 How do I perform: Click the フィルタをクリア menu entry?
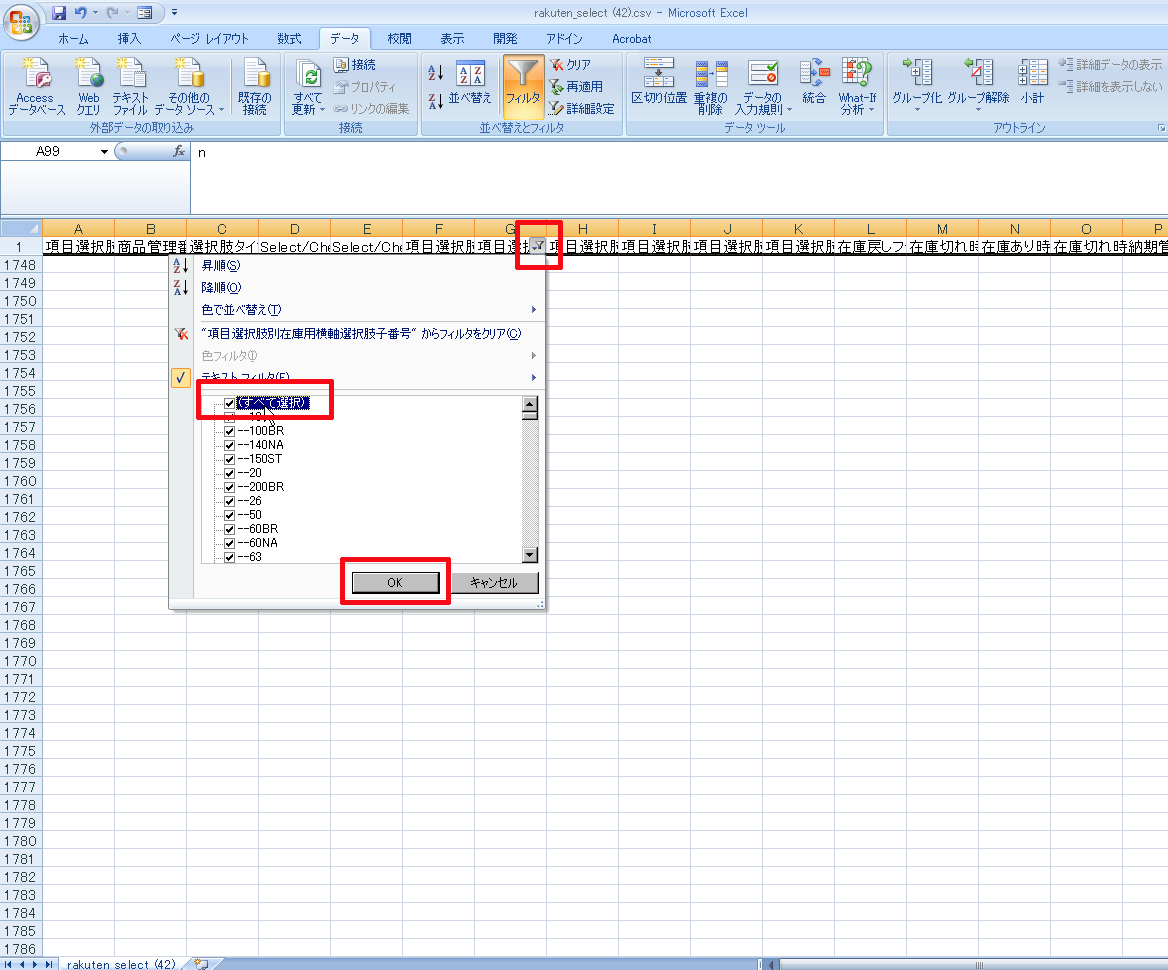358,334
